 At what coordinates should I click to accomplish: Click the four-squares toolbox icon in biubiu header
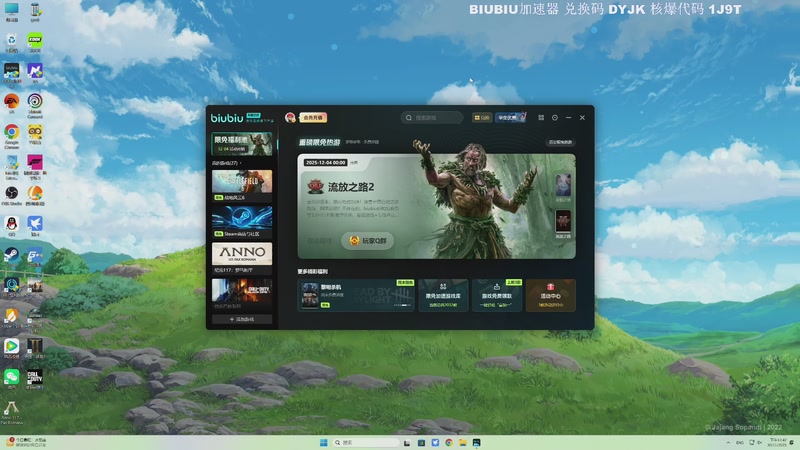(541, 117)
